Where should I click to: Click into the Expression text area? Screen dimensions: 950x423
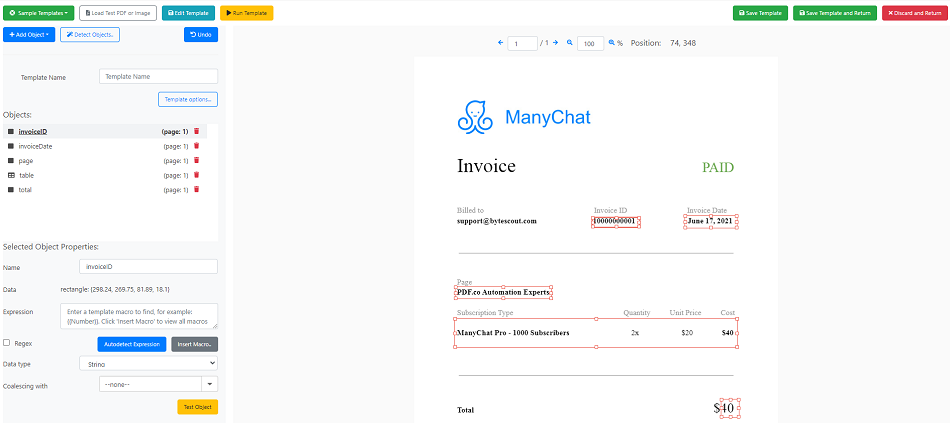click(139, 316)
